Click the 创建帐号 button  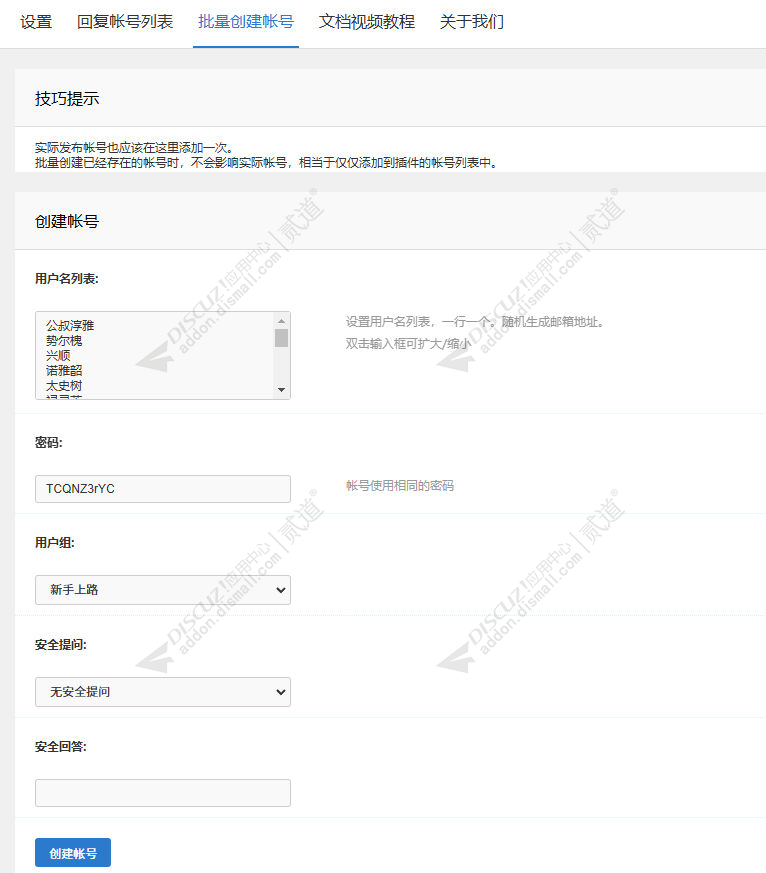pyautogui.click(x=73, y=853)
